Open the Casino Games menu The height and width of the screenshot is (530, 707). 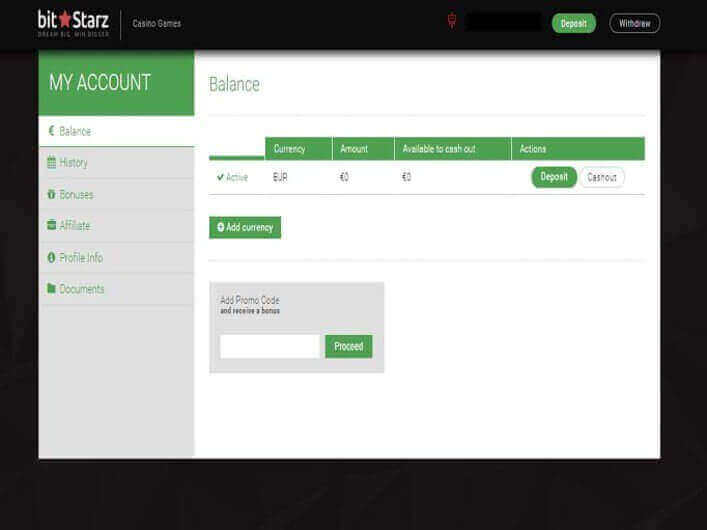[x=157, y=23]
